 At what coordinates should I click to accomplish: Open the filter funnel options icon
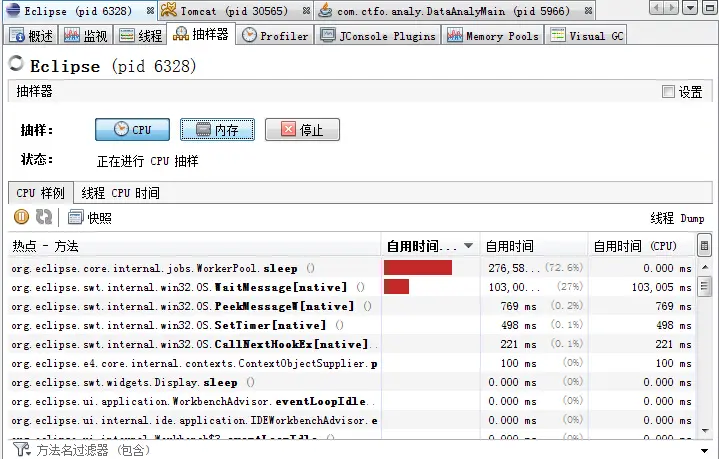coord(21,449)
